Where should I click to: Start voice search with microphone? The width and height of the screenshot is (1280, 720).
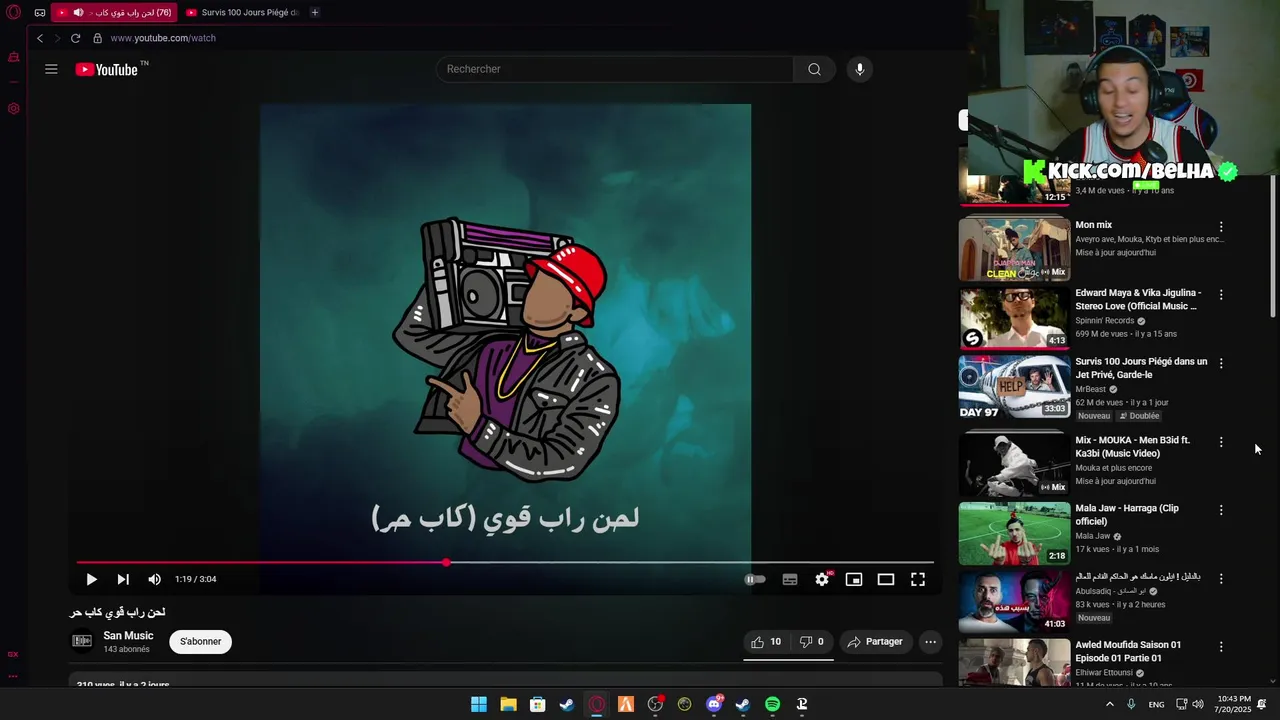coord(859,69)
